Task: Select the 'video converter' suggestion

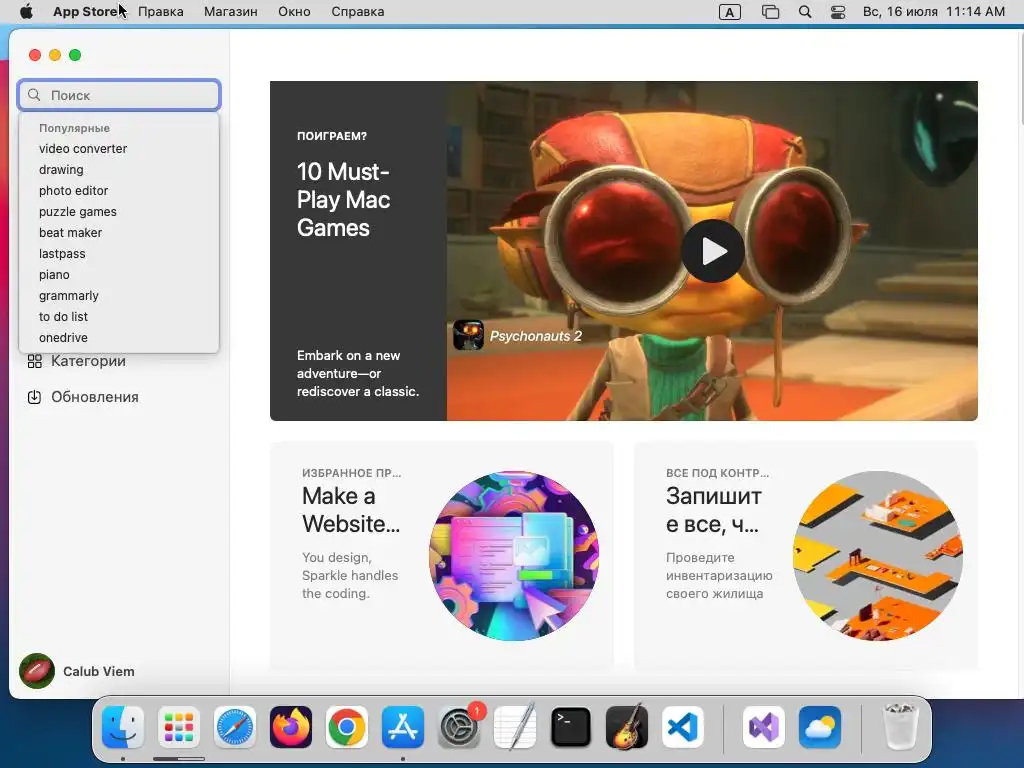Action: click(x=119, y=148)
